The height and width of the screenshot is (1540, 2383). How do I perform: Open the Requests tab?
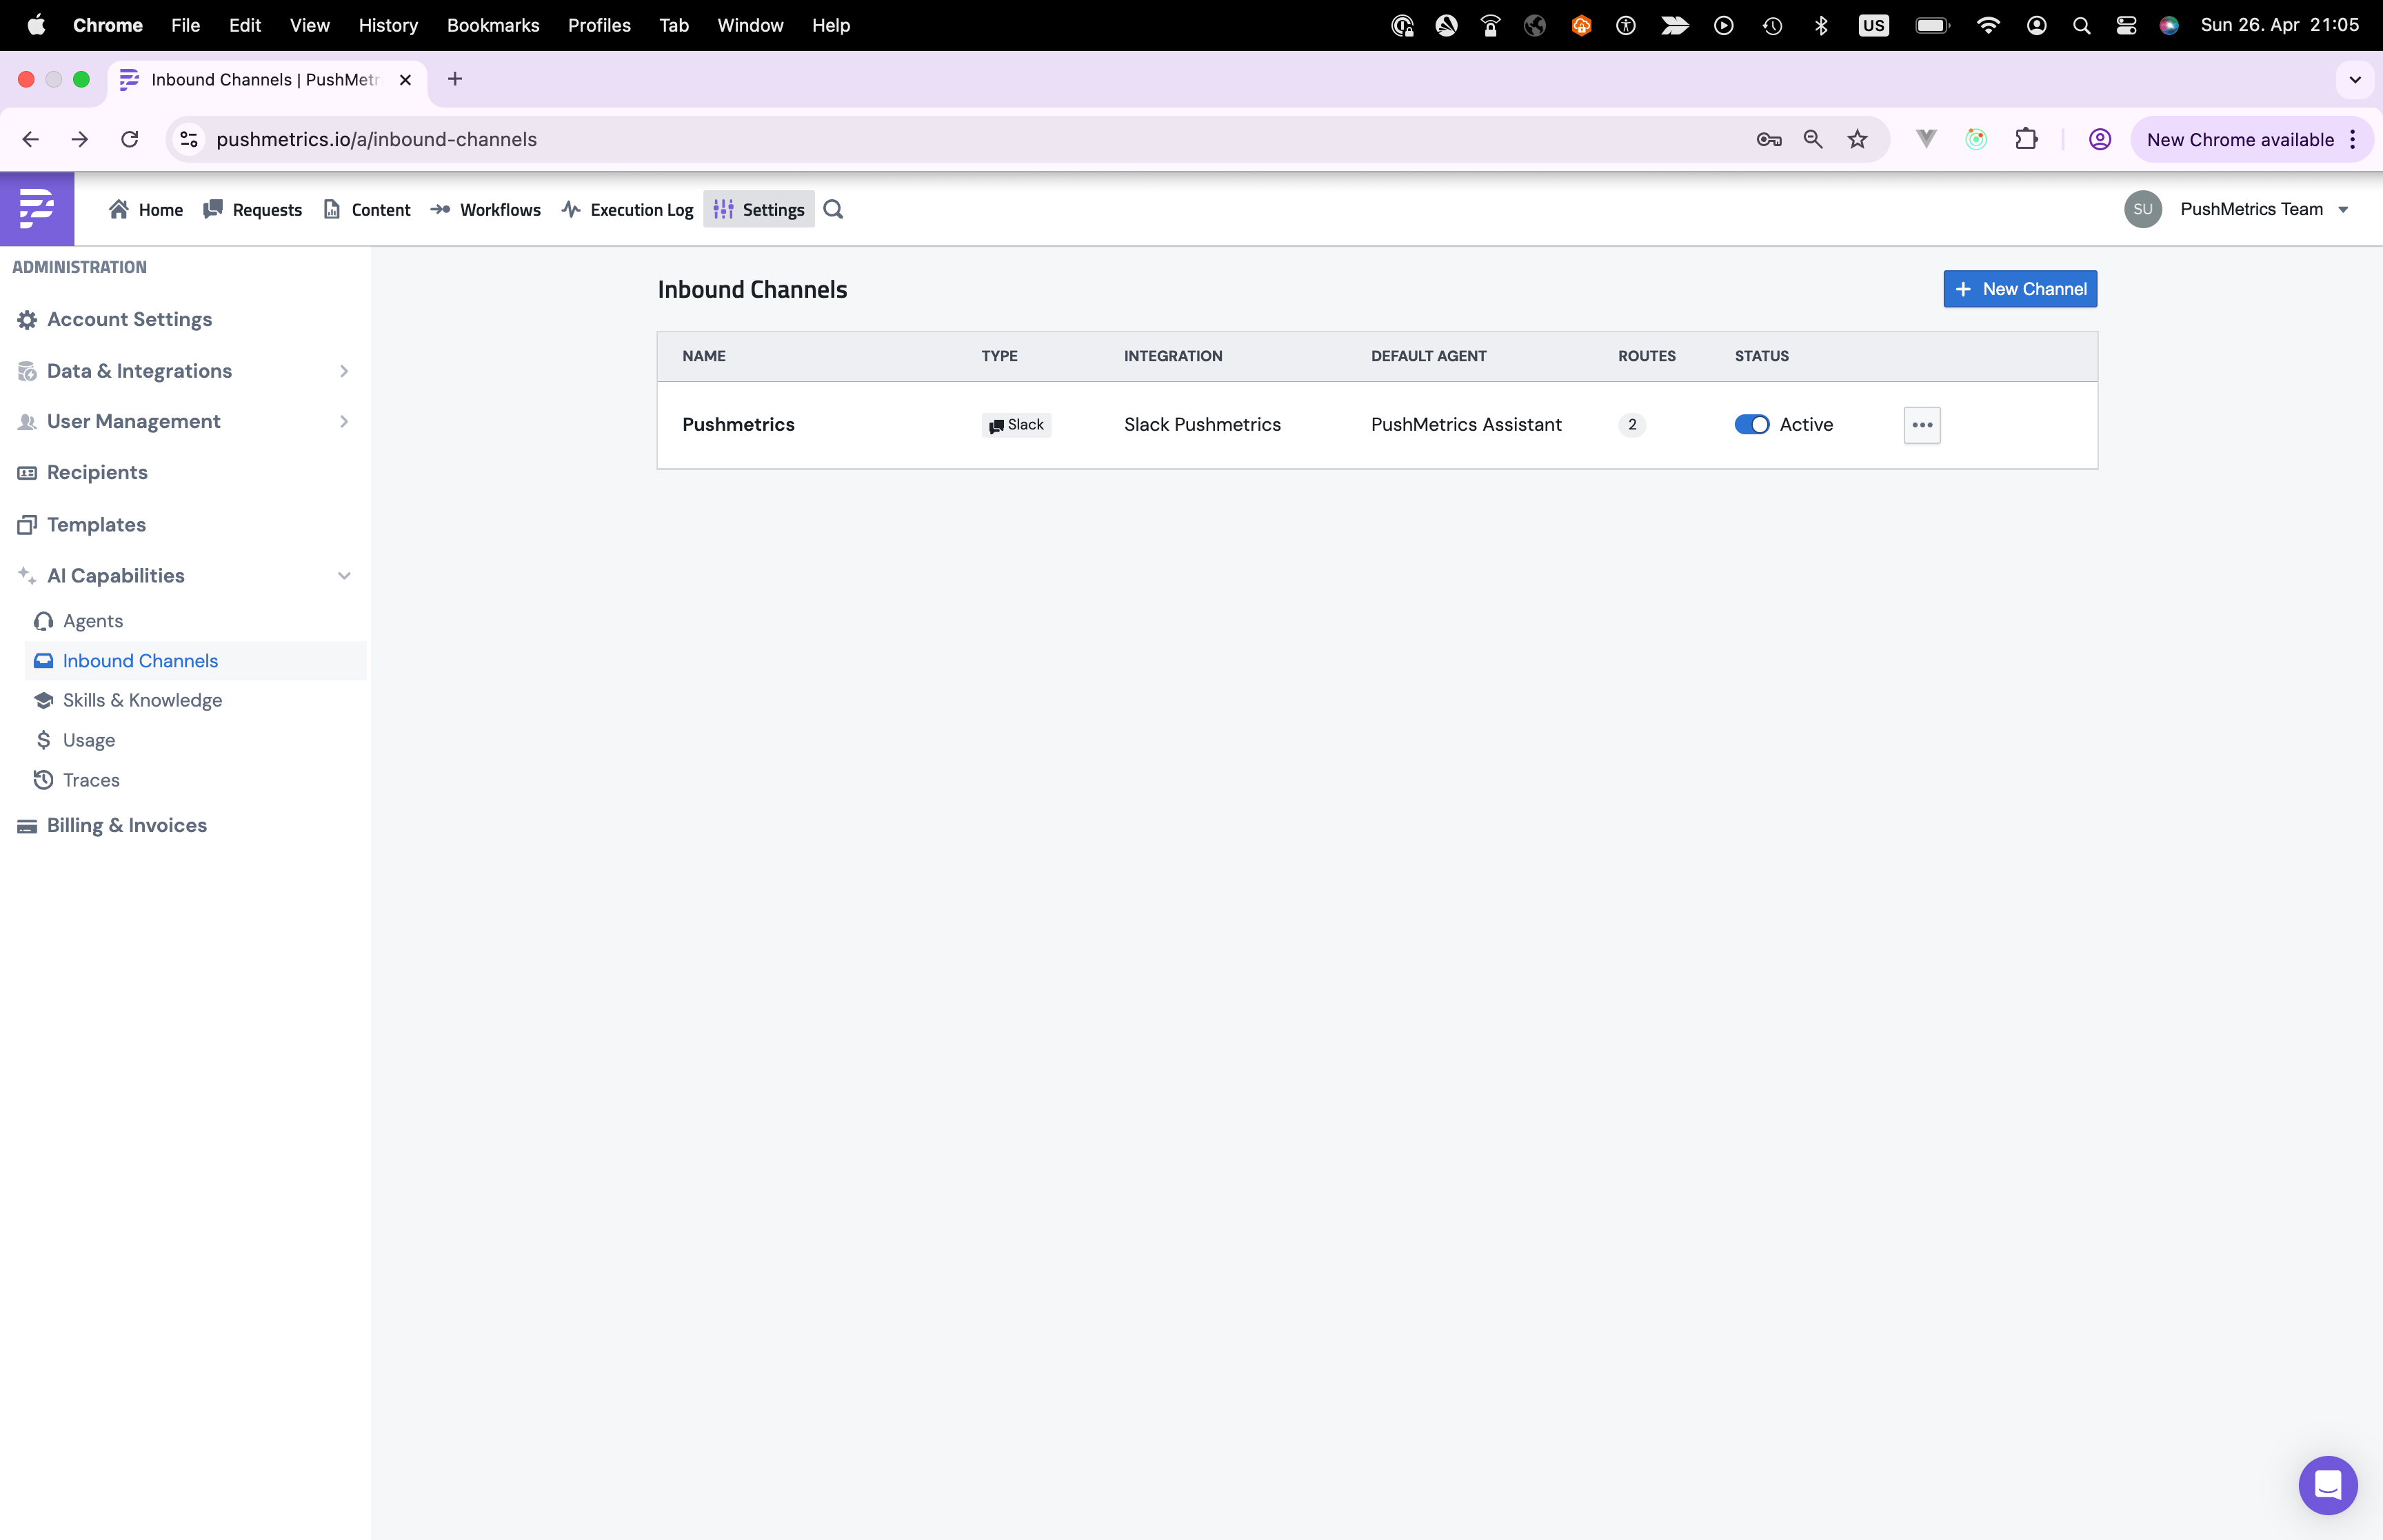[252, 209]
